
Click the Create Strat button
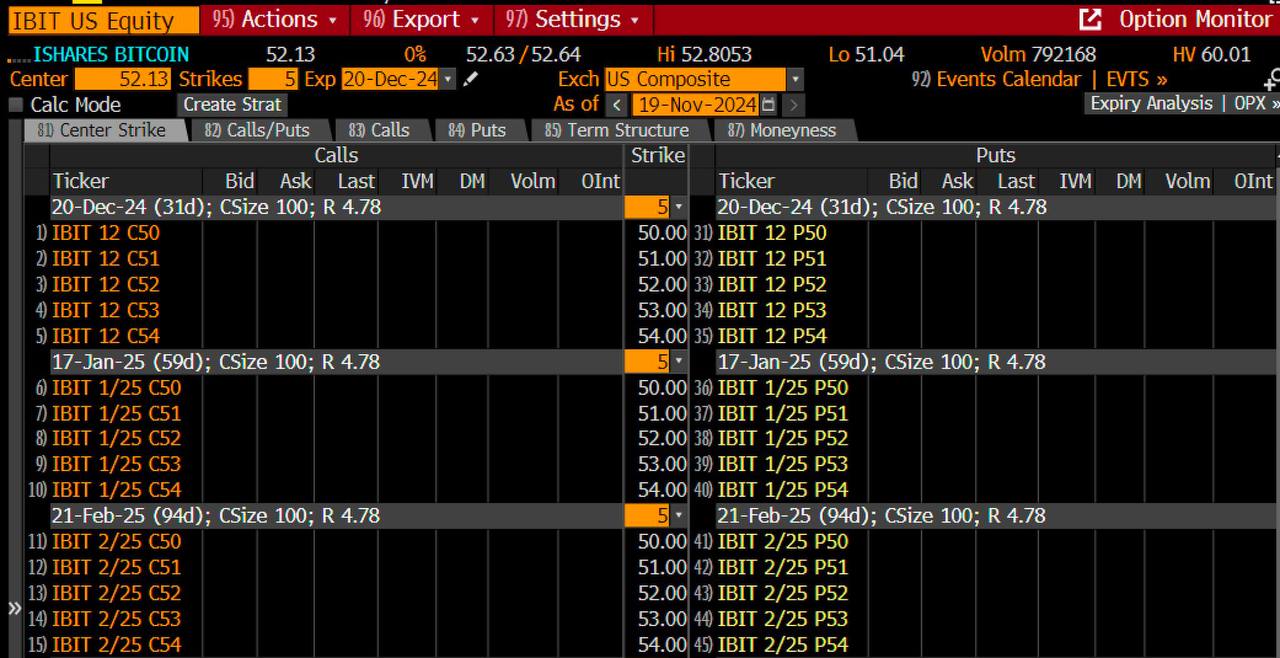[x=233, y=104]
